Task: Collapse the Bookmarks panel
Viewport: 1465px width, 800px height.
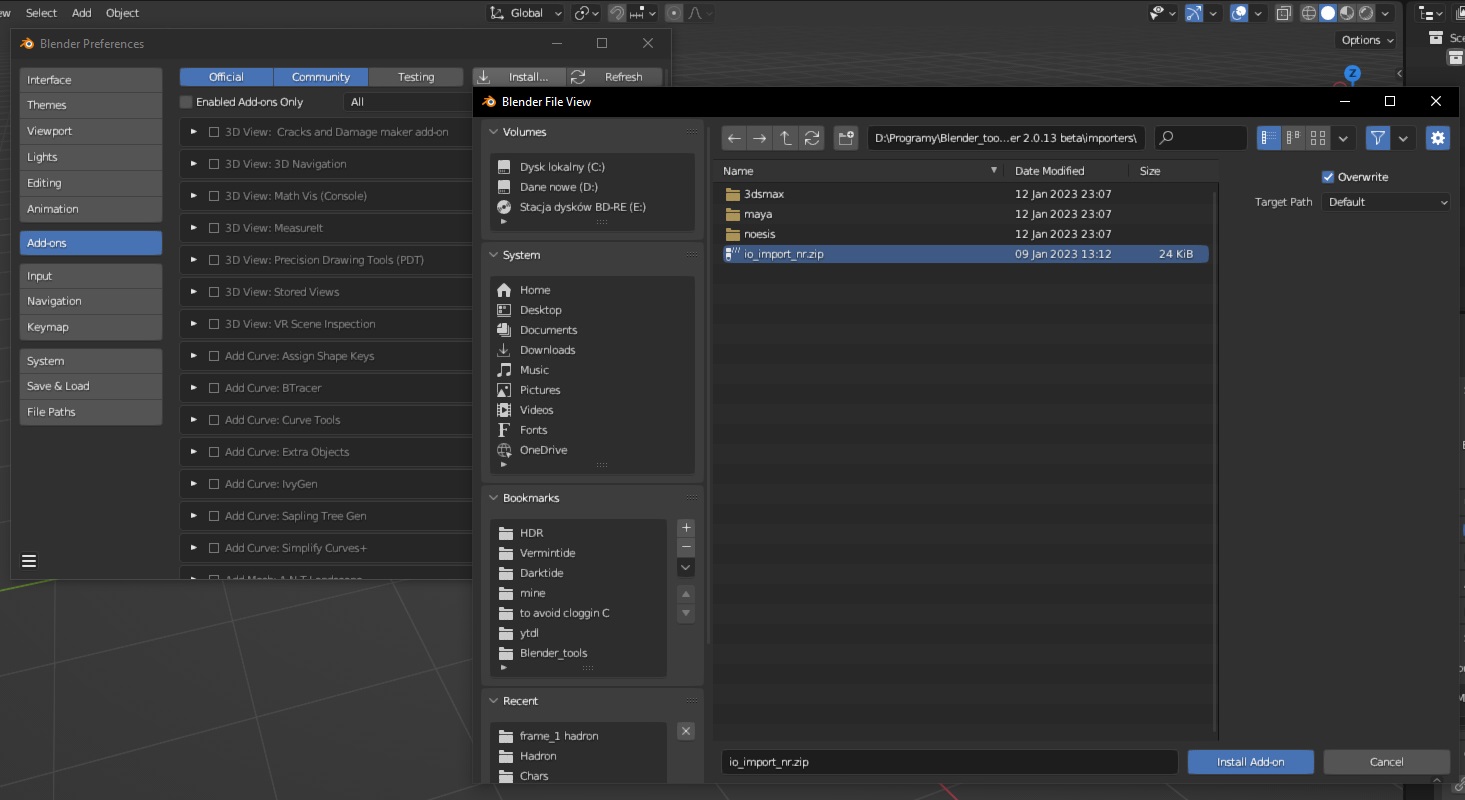Action: [x=493, y=498]
